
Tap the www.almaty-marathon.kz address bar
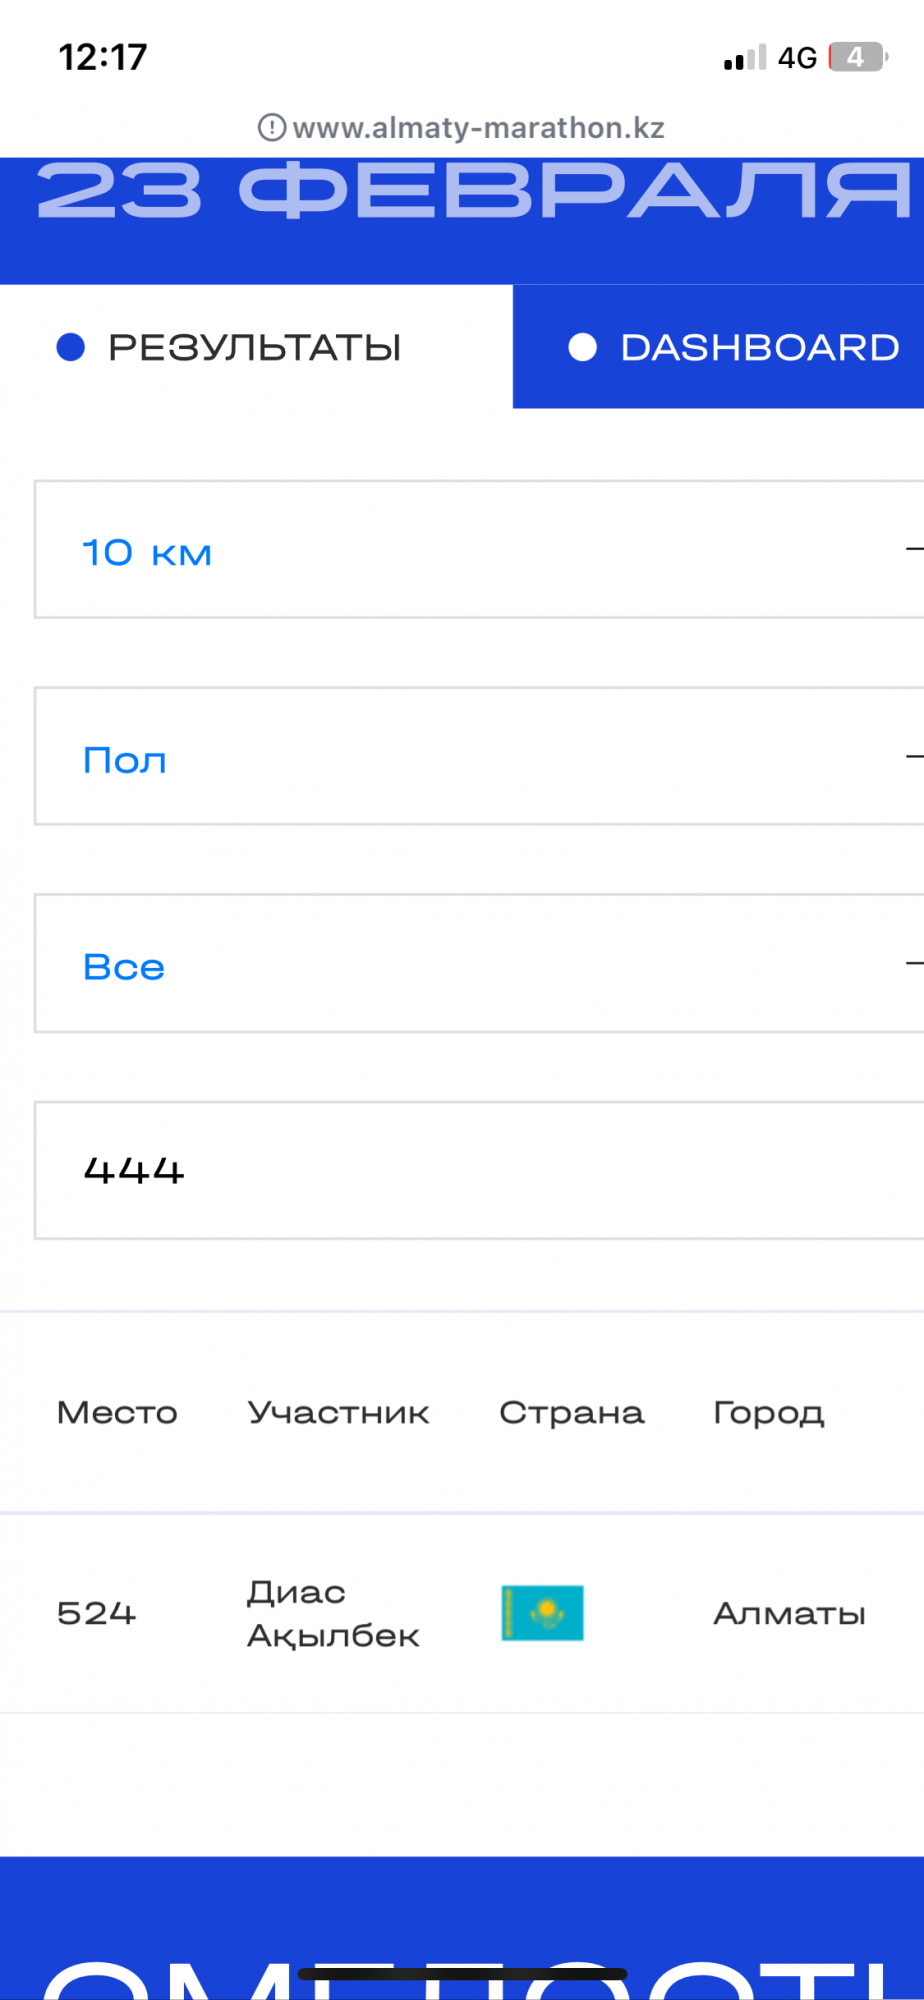pos(478,128)
